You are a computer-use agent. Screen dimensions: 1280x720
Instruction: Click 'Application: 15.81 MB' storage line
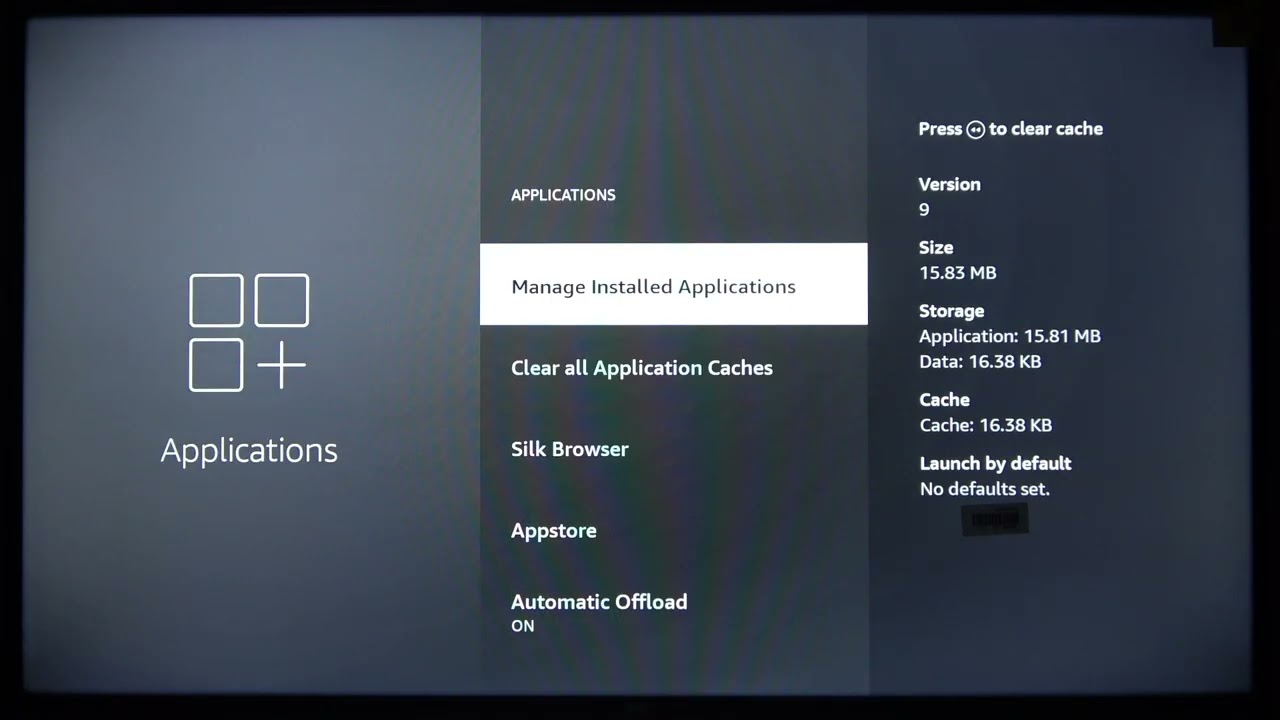point(1010,336)
